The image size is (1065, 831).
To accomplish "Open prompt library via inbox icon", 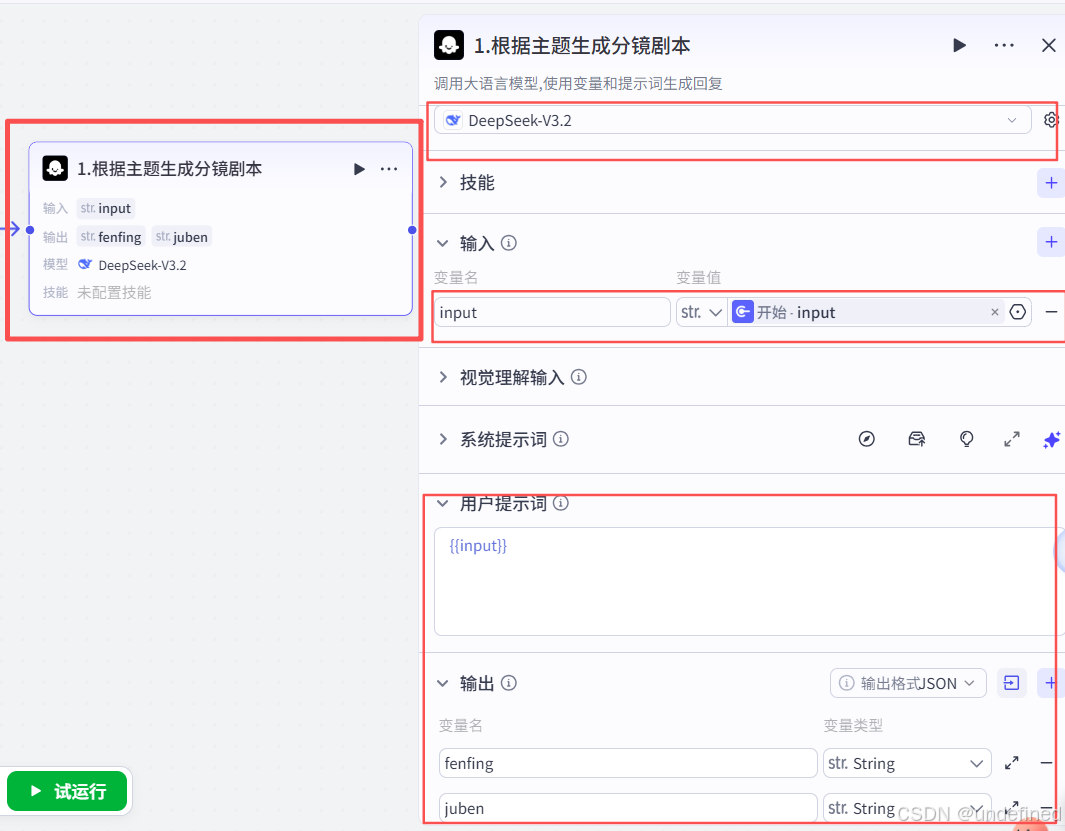I will (916, 438).
